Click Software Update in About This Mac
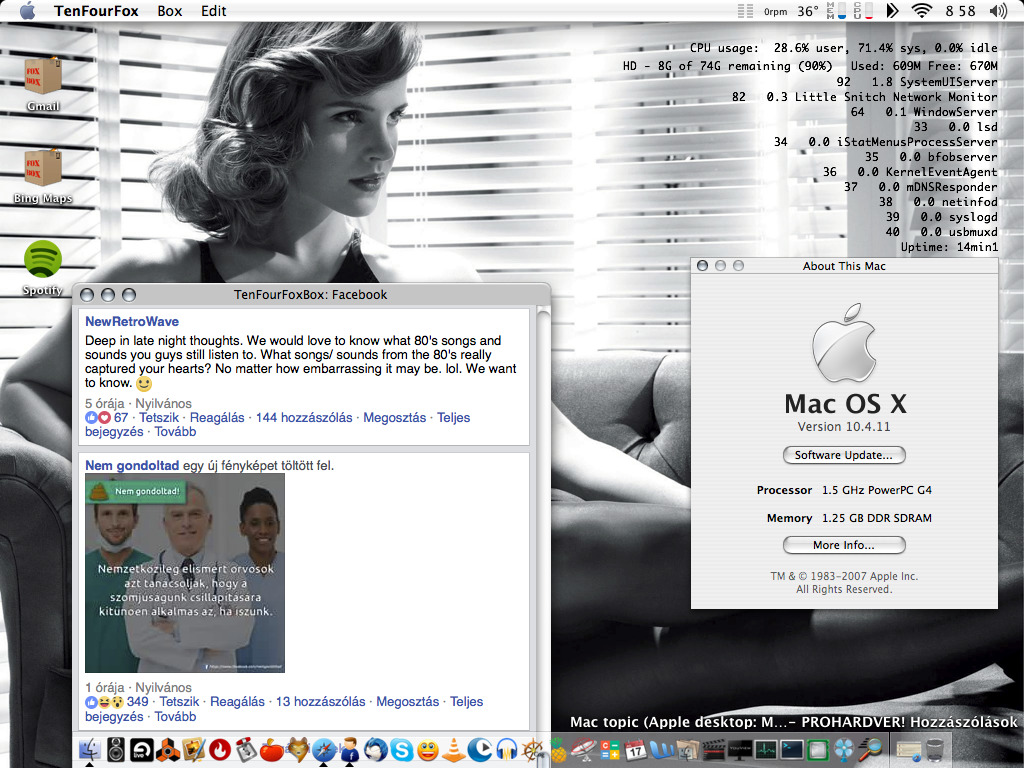Image resolution: width=1024 pixels, height=768 pixels. point(844,455)
